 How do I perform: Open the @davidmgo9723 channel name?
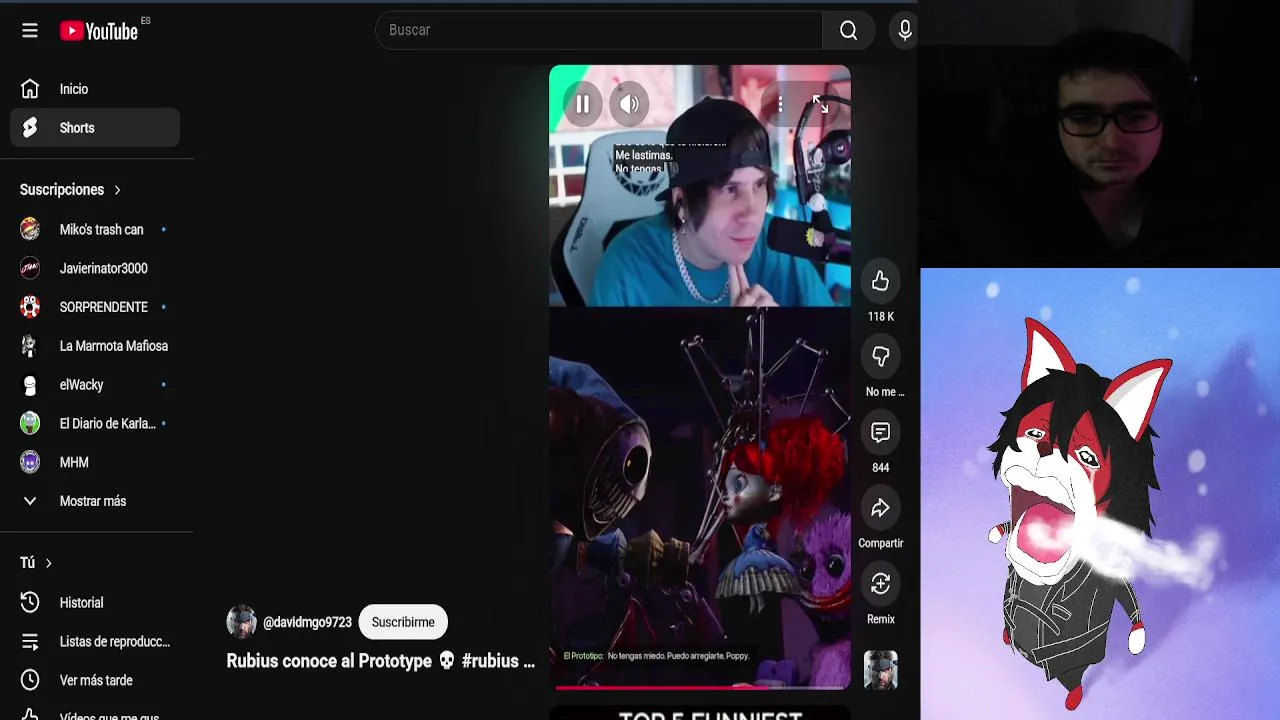click(x=307, y=622)
